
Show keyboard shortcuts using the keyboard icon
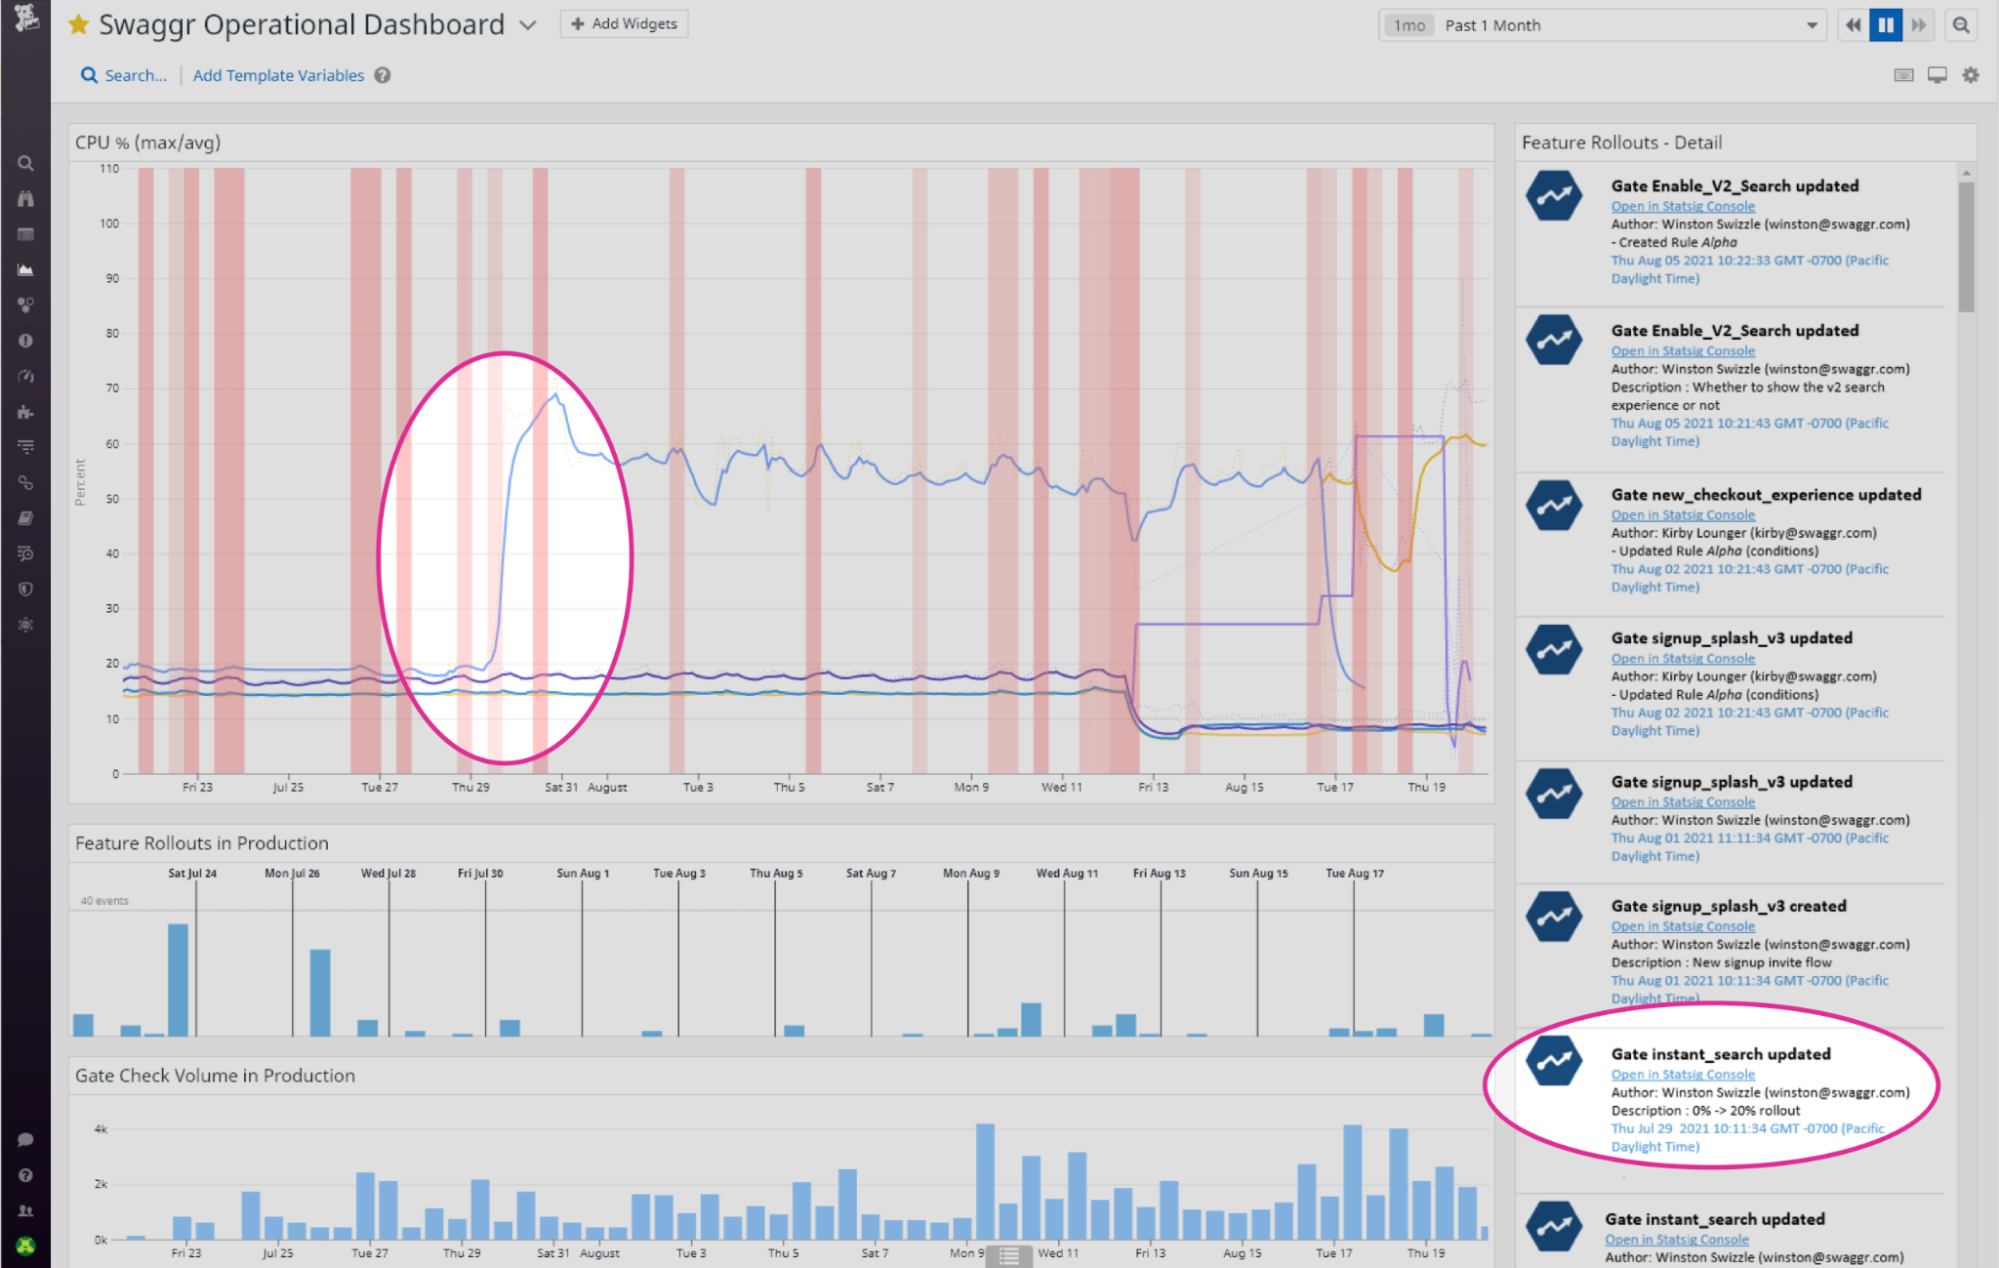pyautogui.click(x=1903, y=75)
